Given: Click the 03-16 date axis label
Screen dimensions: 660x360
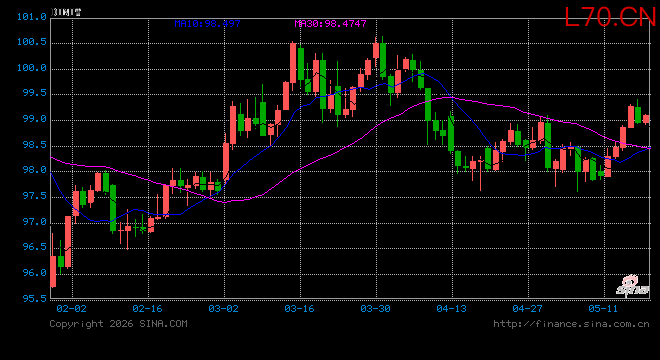Looking at the screenshot, I should pyautogui.click(x=299, y=309).
